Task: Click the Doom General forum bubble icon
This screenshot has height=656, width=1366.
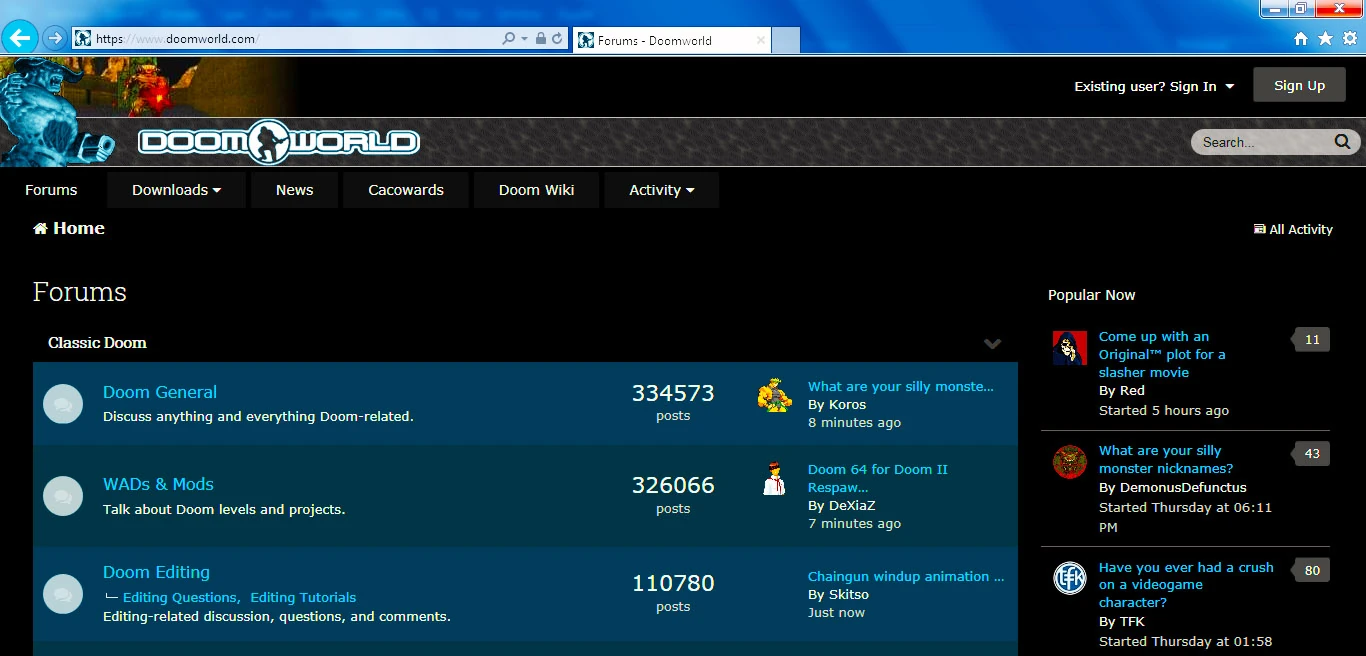Action: click(x=63, y=404)
